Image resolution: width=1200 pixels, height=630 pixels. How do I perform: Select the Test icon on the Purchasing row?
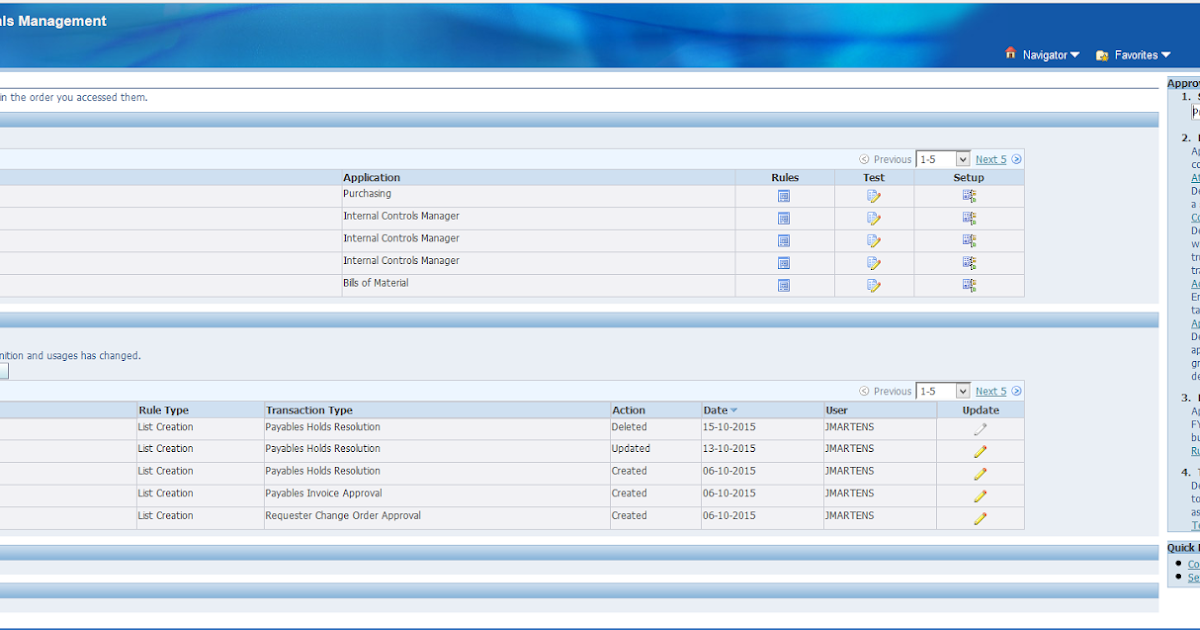pyautogui.click(x=874, y=194)
